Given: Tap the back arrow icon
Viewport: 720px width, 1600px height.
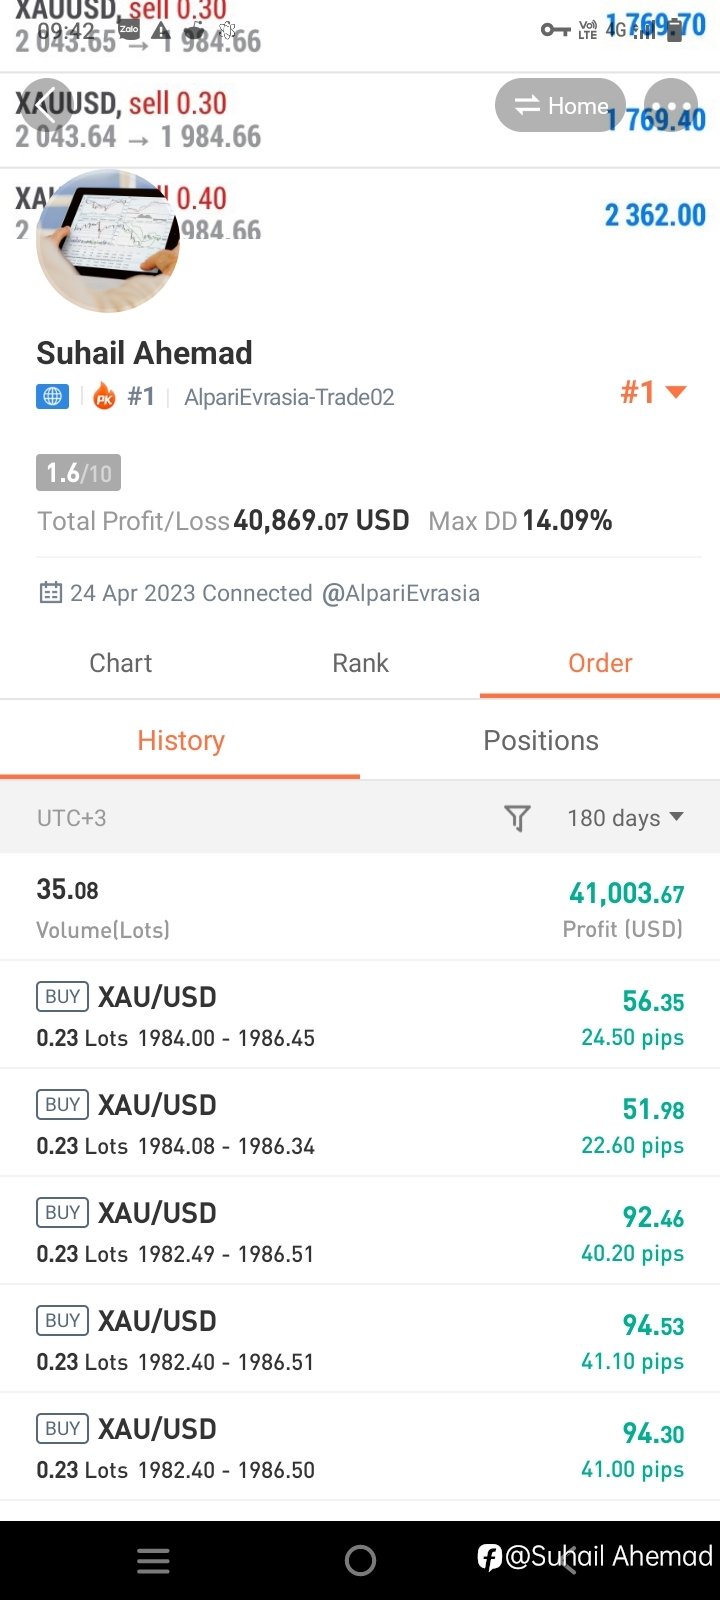Looking at the screenshot, I should (47, 104).
